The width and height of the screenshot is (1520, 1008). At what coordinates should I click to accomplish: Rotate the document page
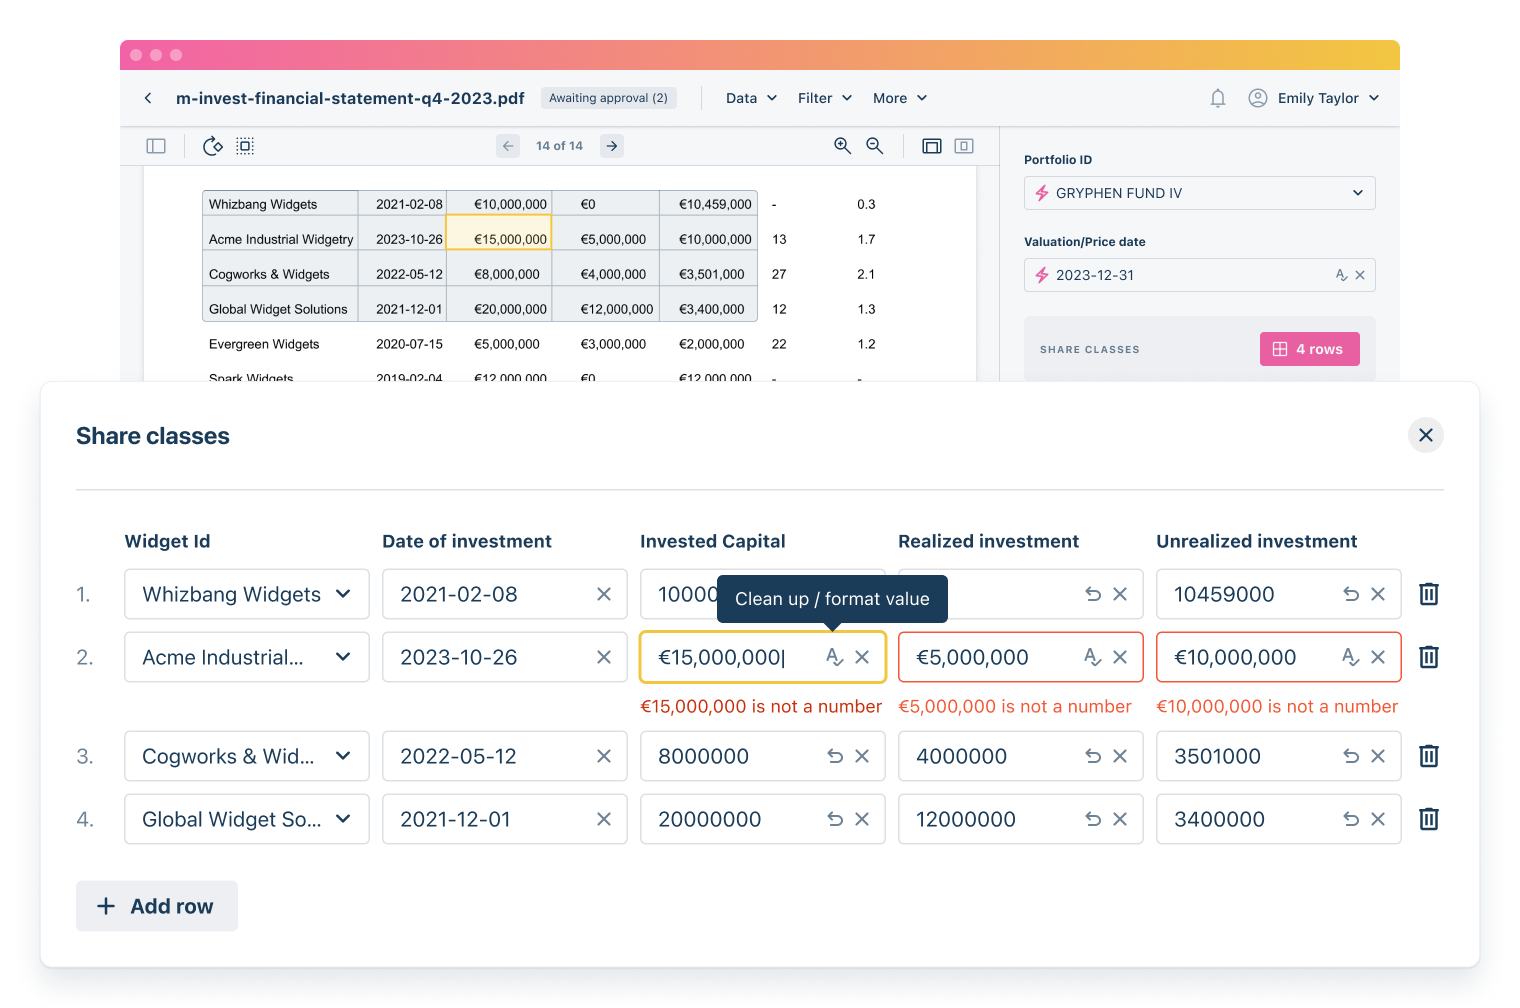[212, 145]
